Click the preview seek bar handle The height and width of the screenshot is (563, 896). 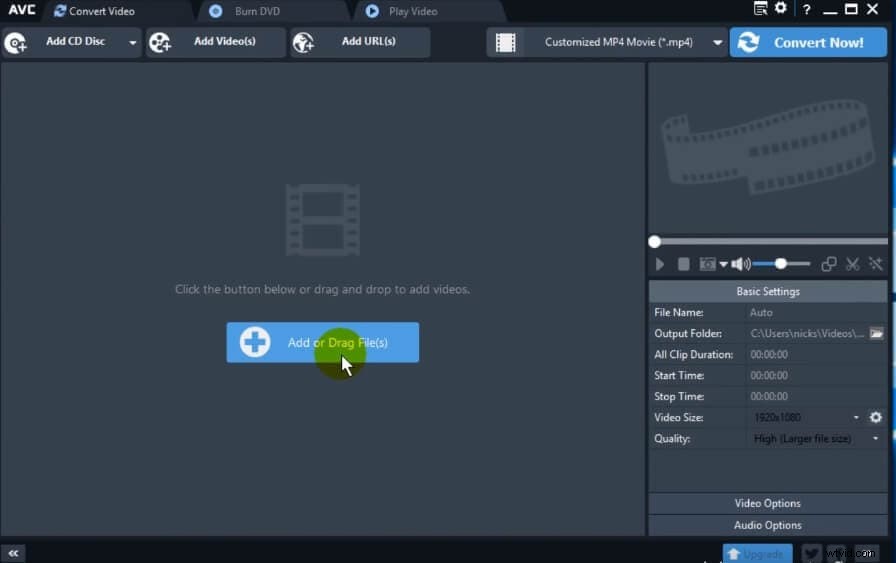click(655, 242)
